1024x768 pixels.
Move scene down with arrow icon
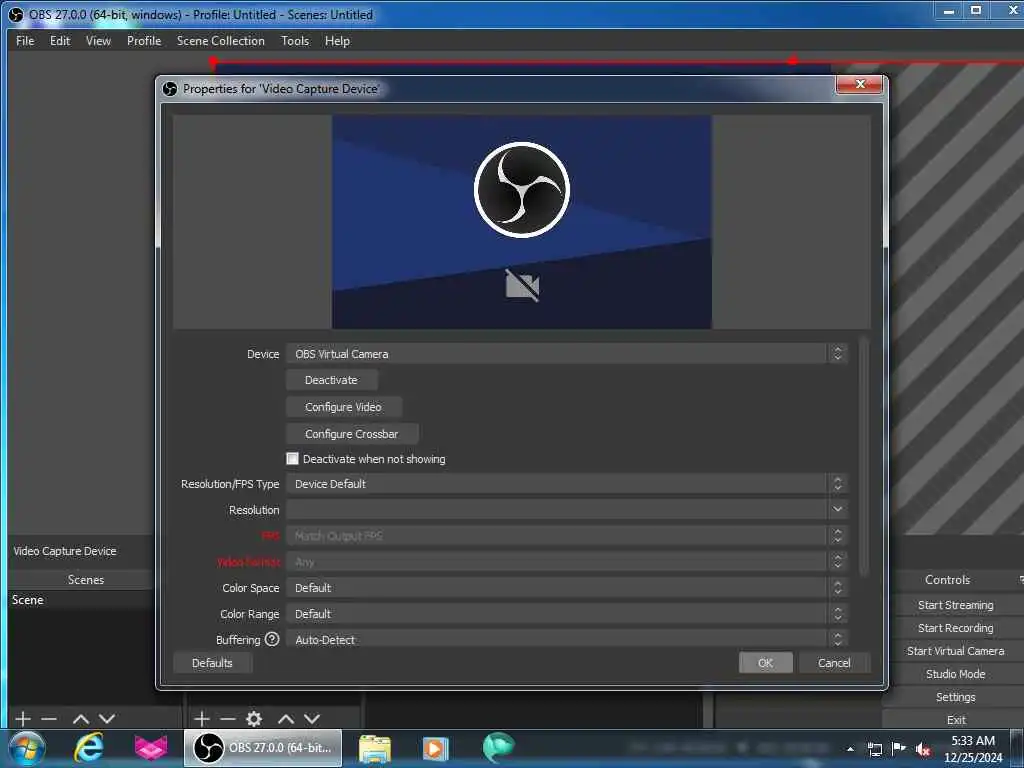pos(107,719)
